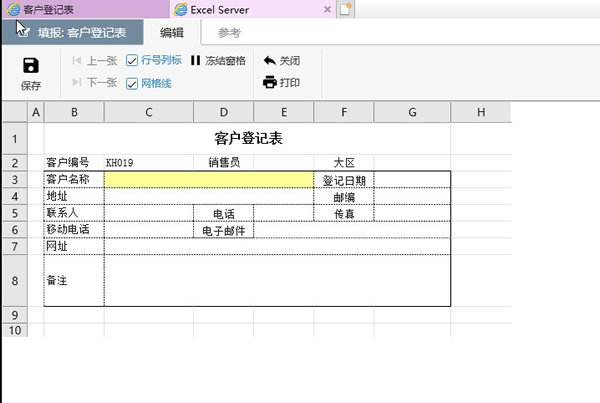Open a new browser tab

pos(346,10)
